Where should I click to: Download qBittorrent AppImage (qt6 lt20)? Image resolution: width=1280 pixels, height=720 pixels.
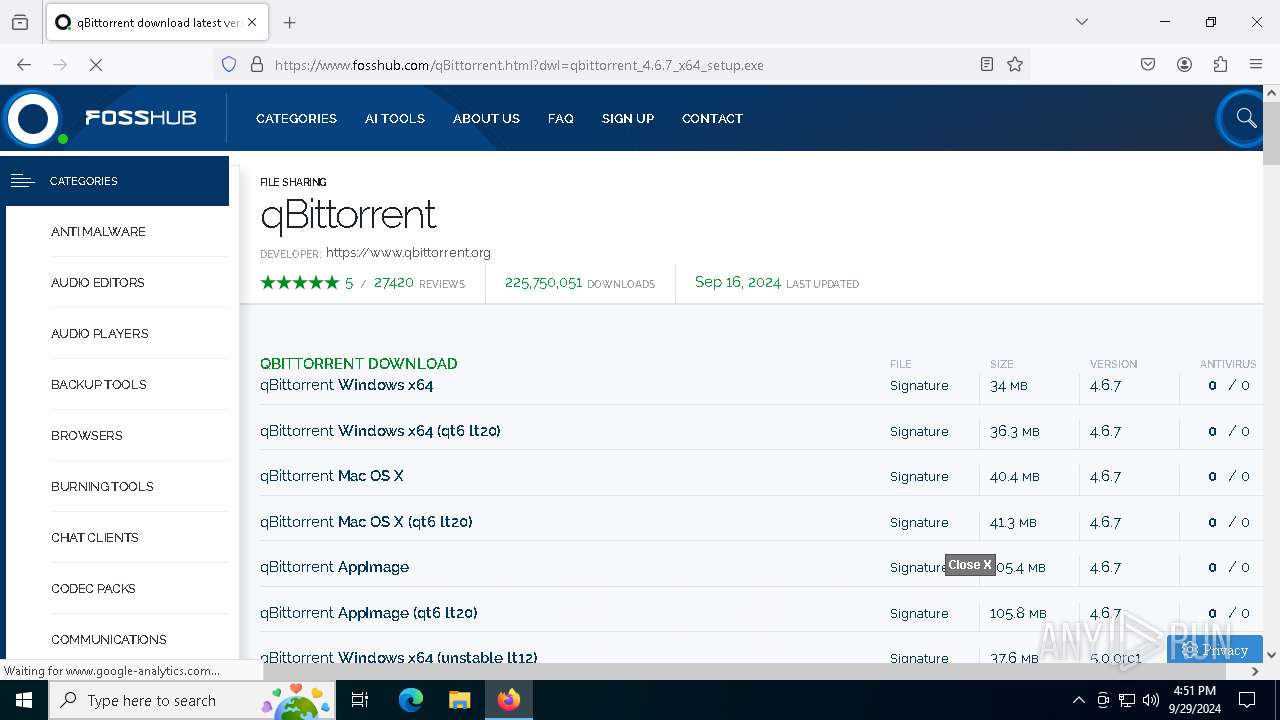tap(368, 613)
